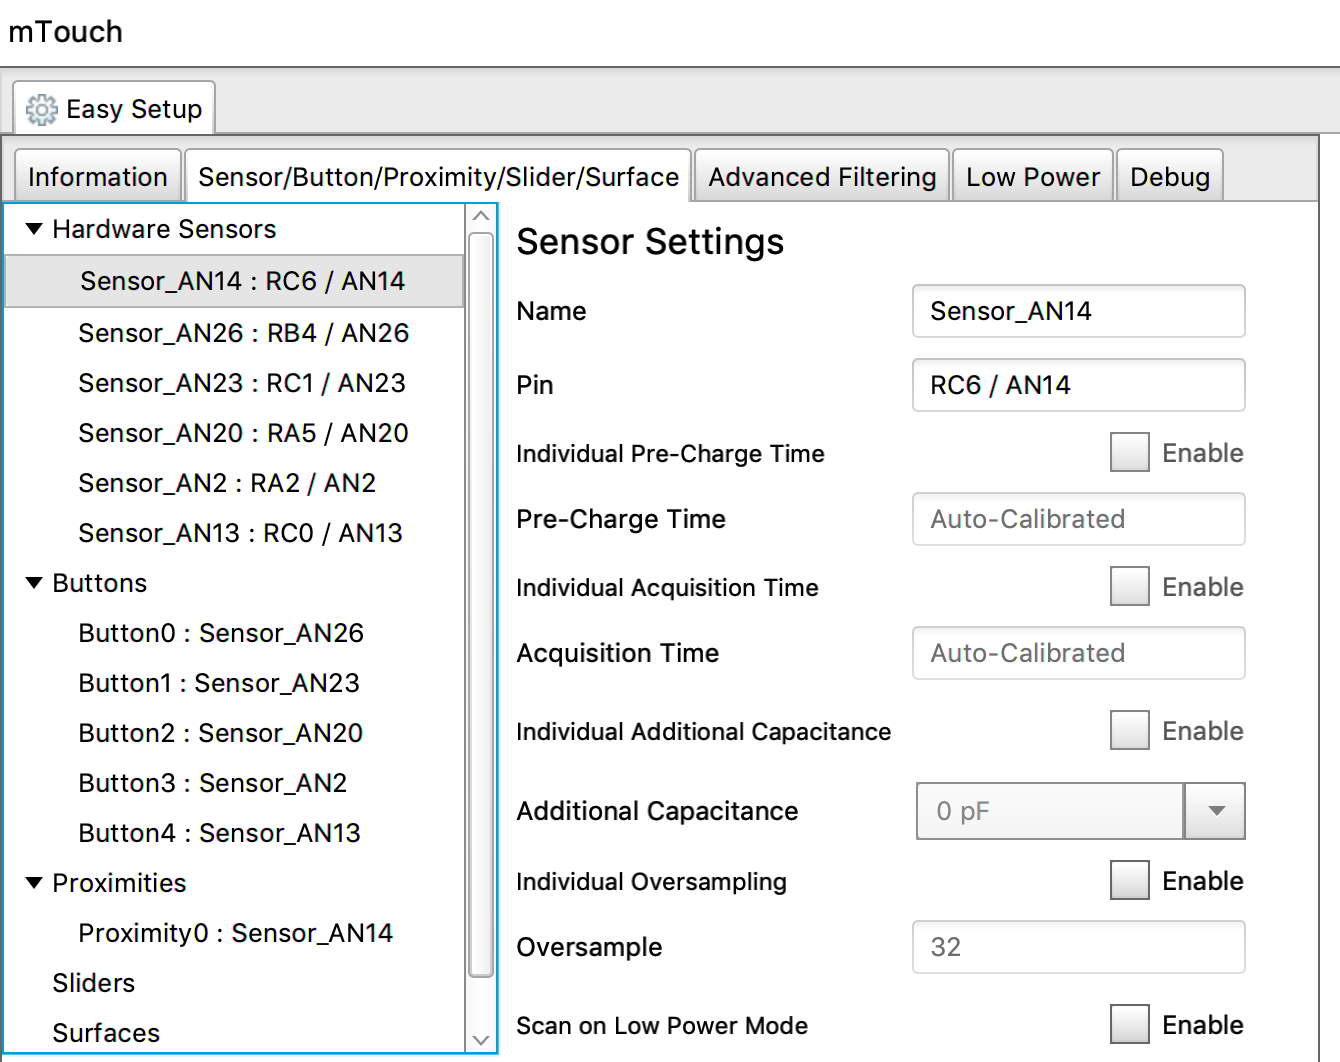1340x1062 pixels.
Task: Select Button2 : Sensor_AN20
Action: 220,733
